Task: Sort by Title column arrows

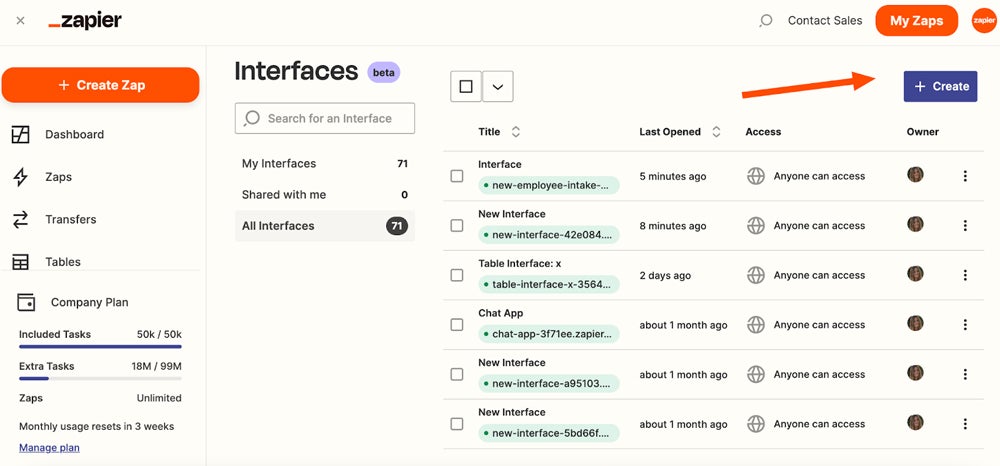Action: point(516,132)
